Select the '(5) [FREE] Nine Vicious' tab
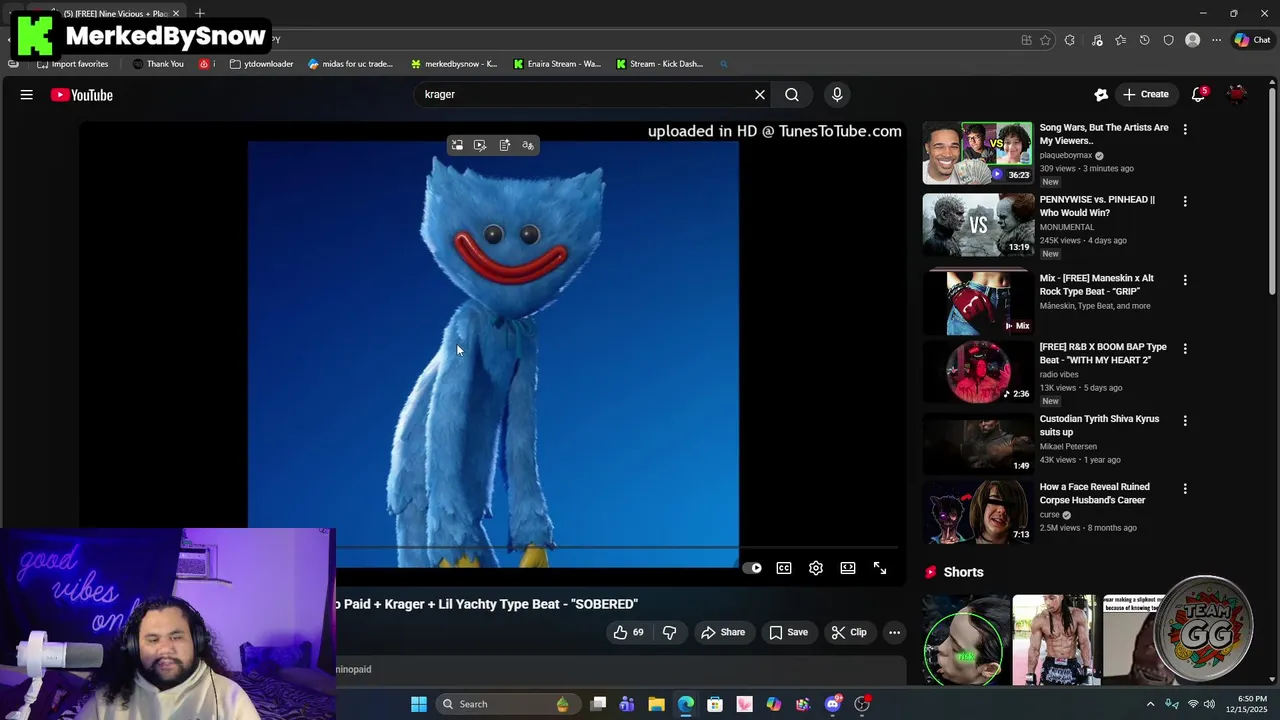The image size is (1280, 720). point(115,13)
